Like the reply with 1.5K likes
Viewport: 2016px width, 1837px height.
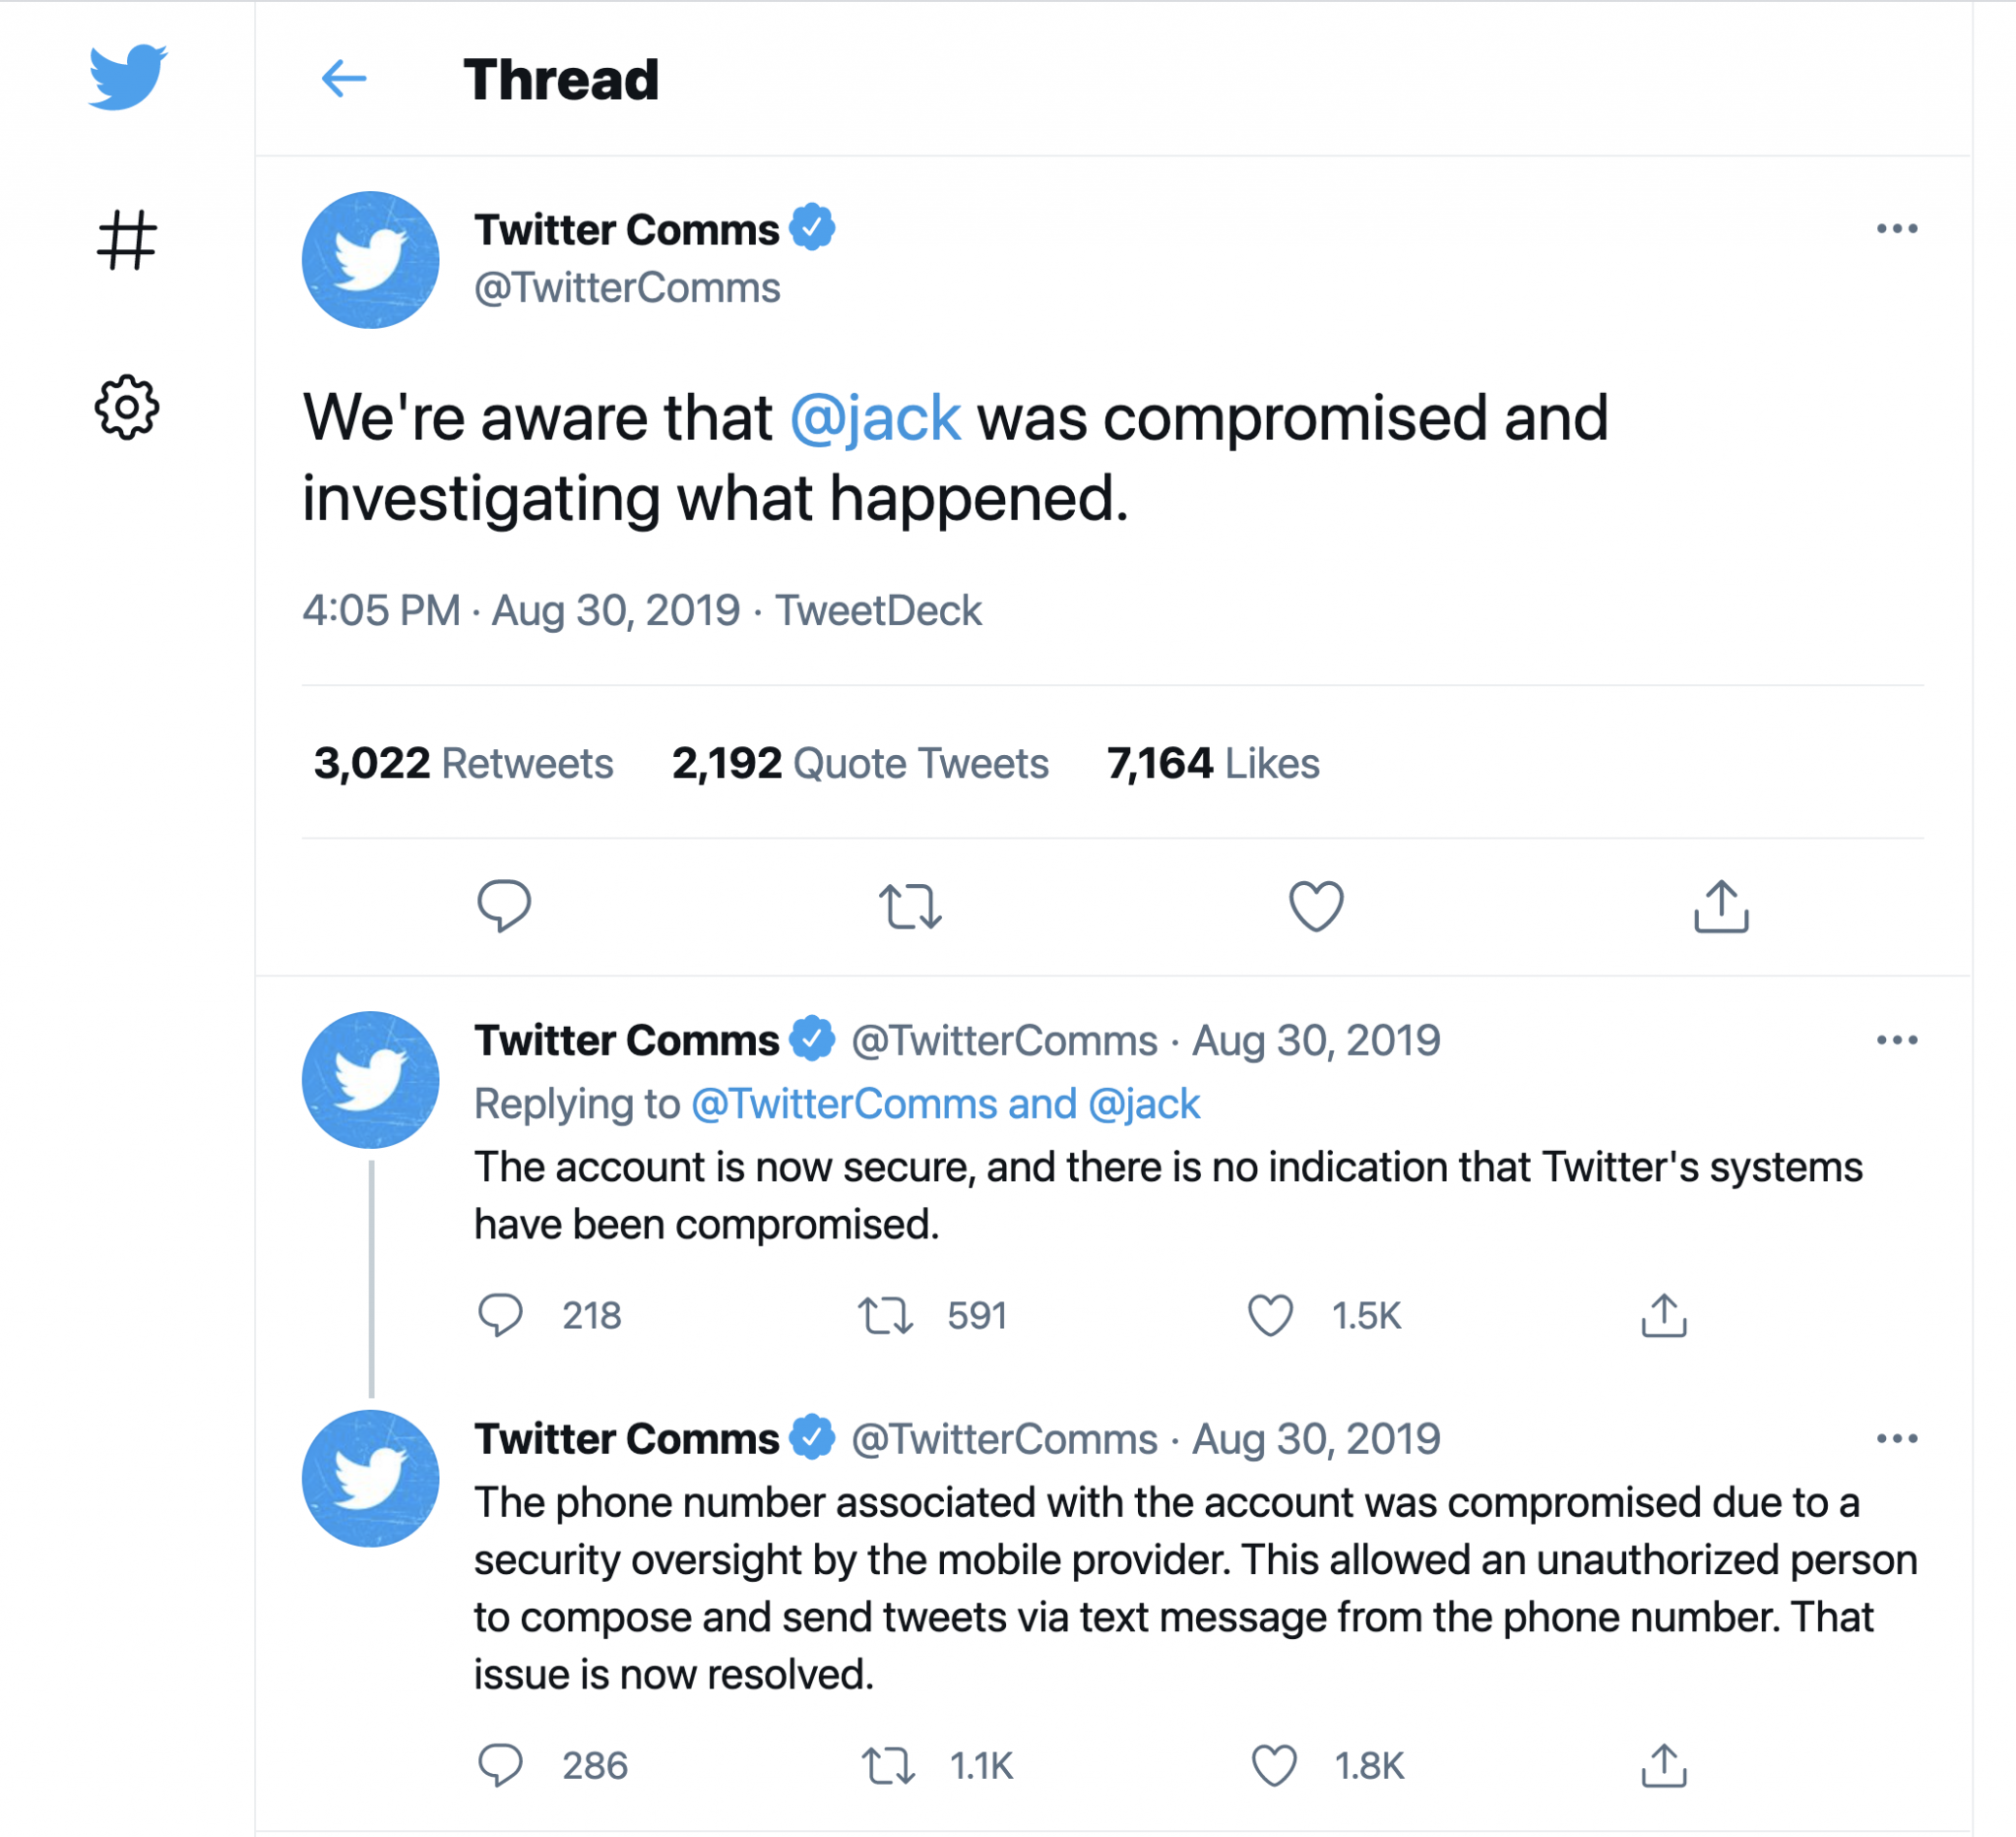[x=1271, y=1315]
